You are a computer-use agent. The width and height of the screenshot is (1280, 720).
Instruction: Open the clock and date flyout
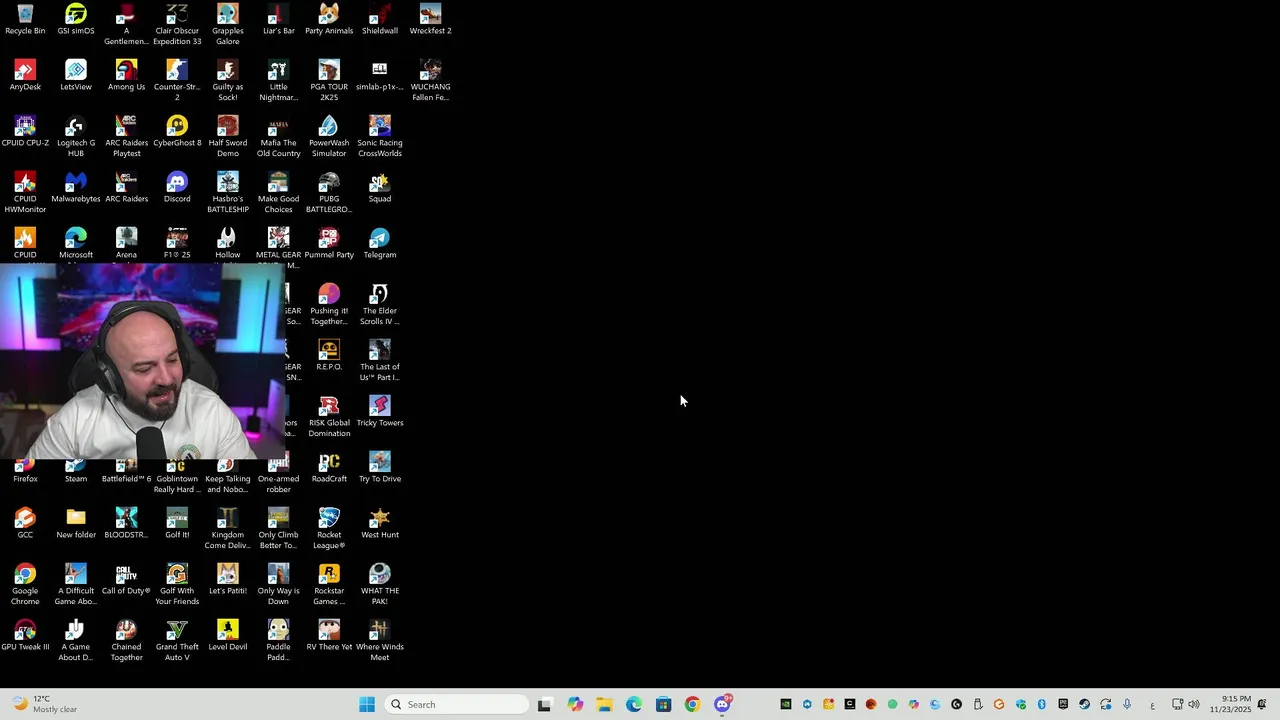(1229, 704)
